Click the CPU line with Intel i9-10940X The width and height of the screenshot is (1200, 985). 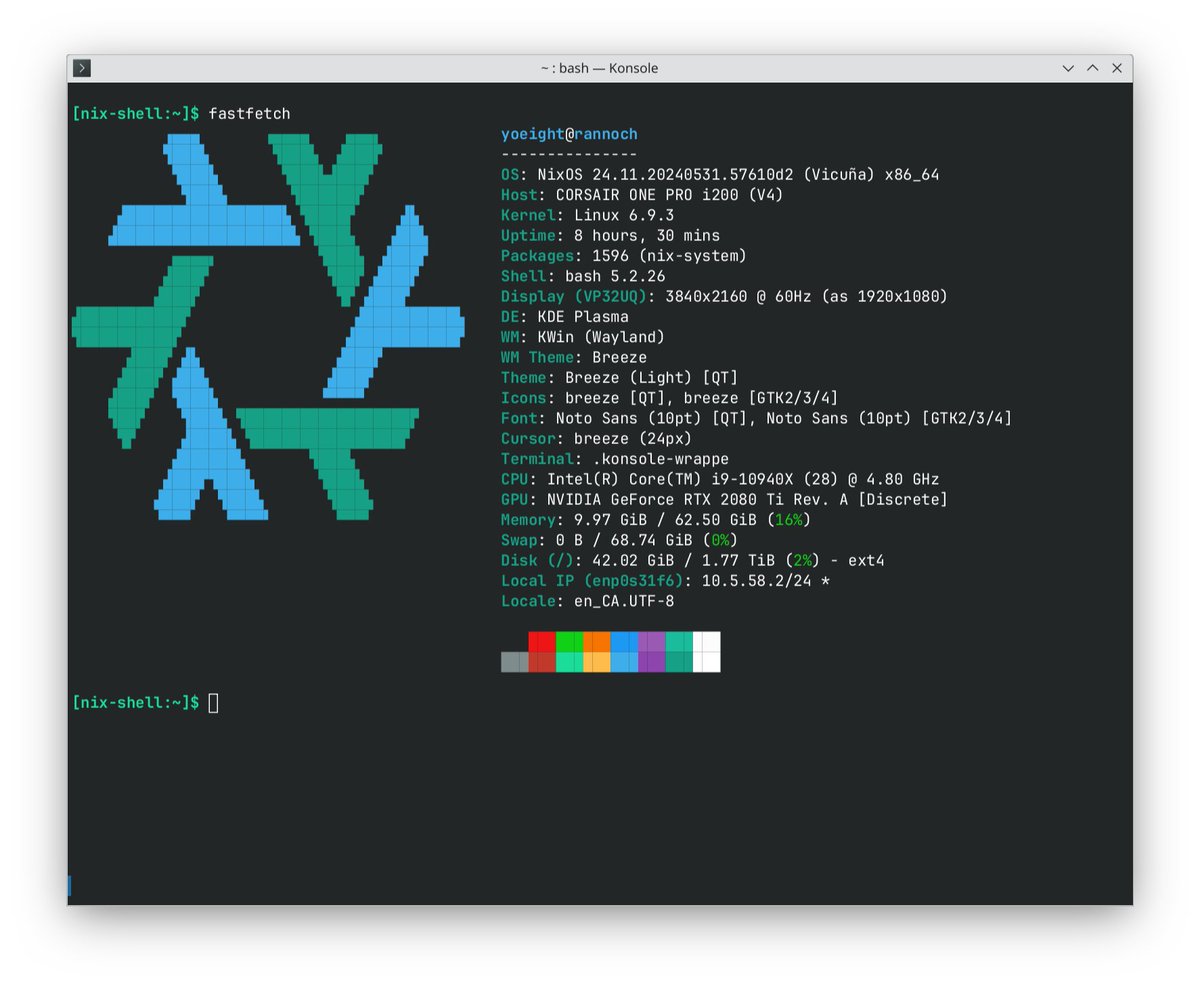coord(720,480)
